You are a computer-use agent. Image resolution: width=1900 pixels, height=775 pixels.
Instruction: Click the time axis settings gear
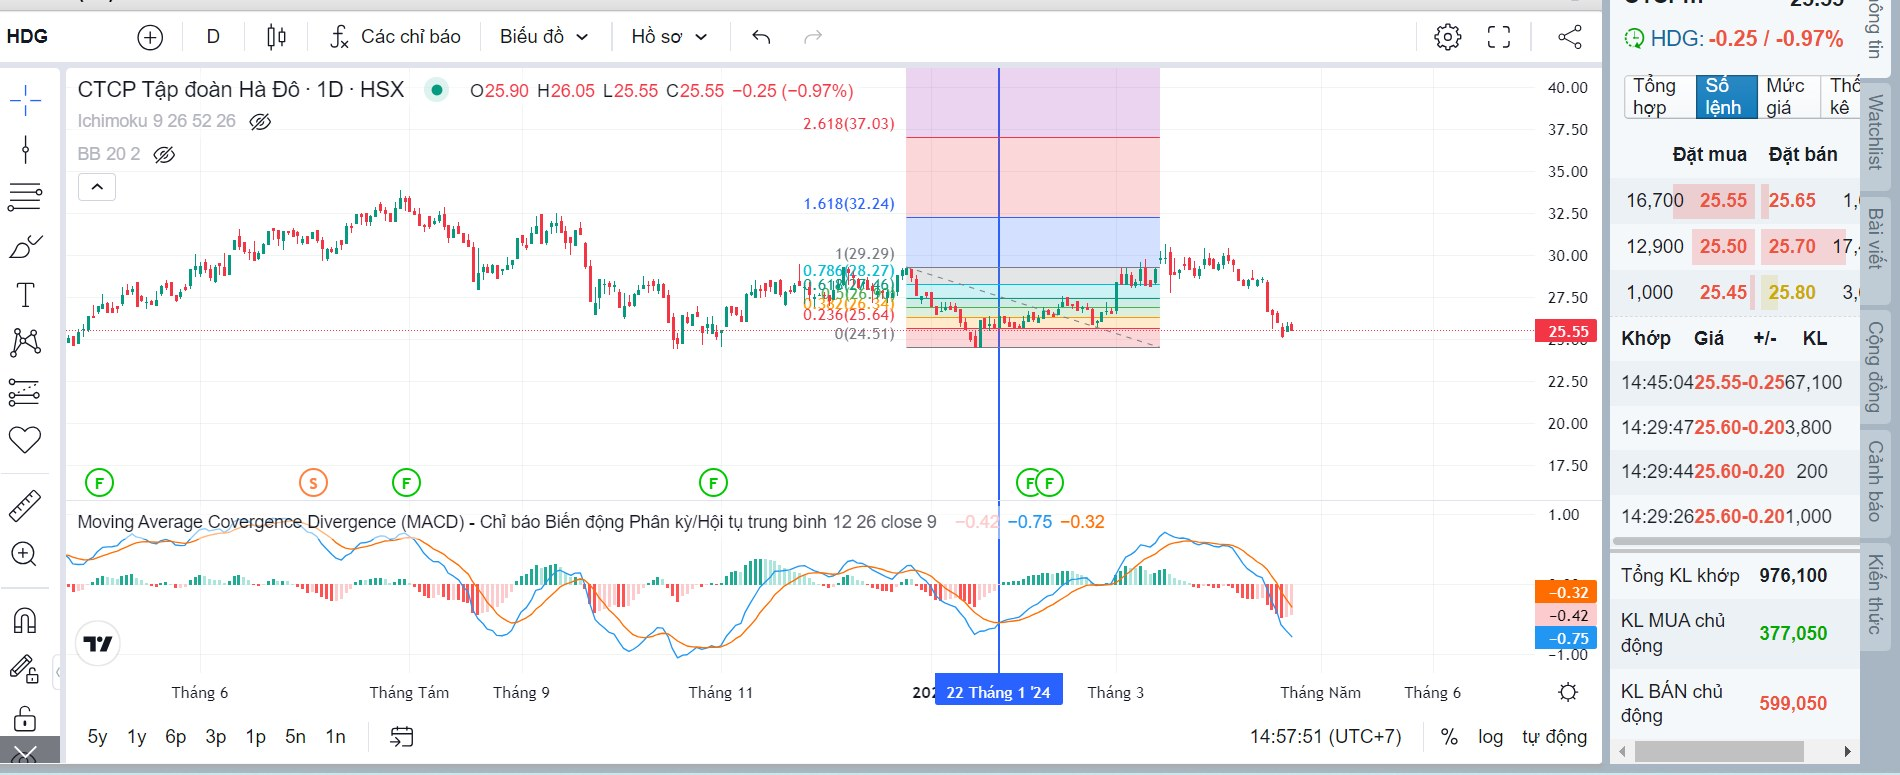click(1568, 692)
